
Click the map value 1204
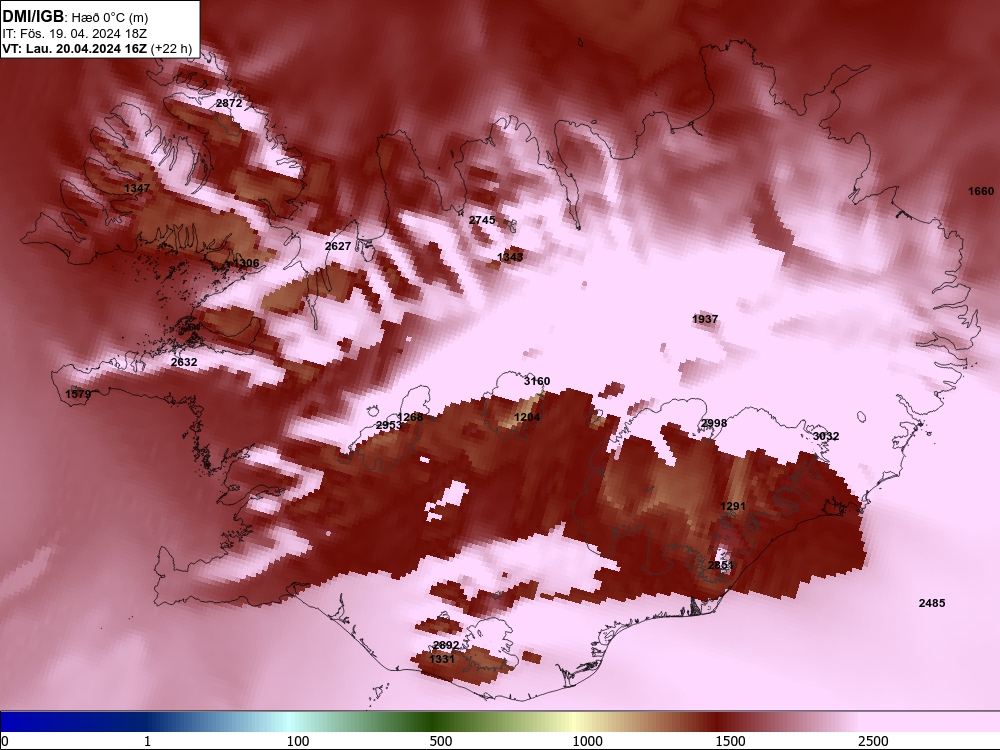point(527,418)
